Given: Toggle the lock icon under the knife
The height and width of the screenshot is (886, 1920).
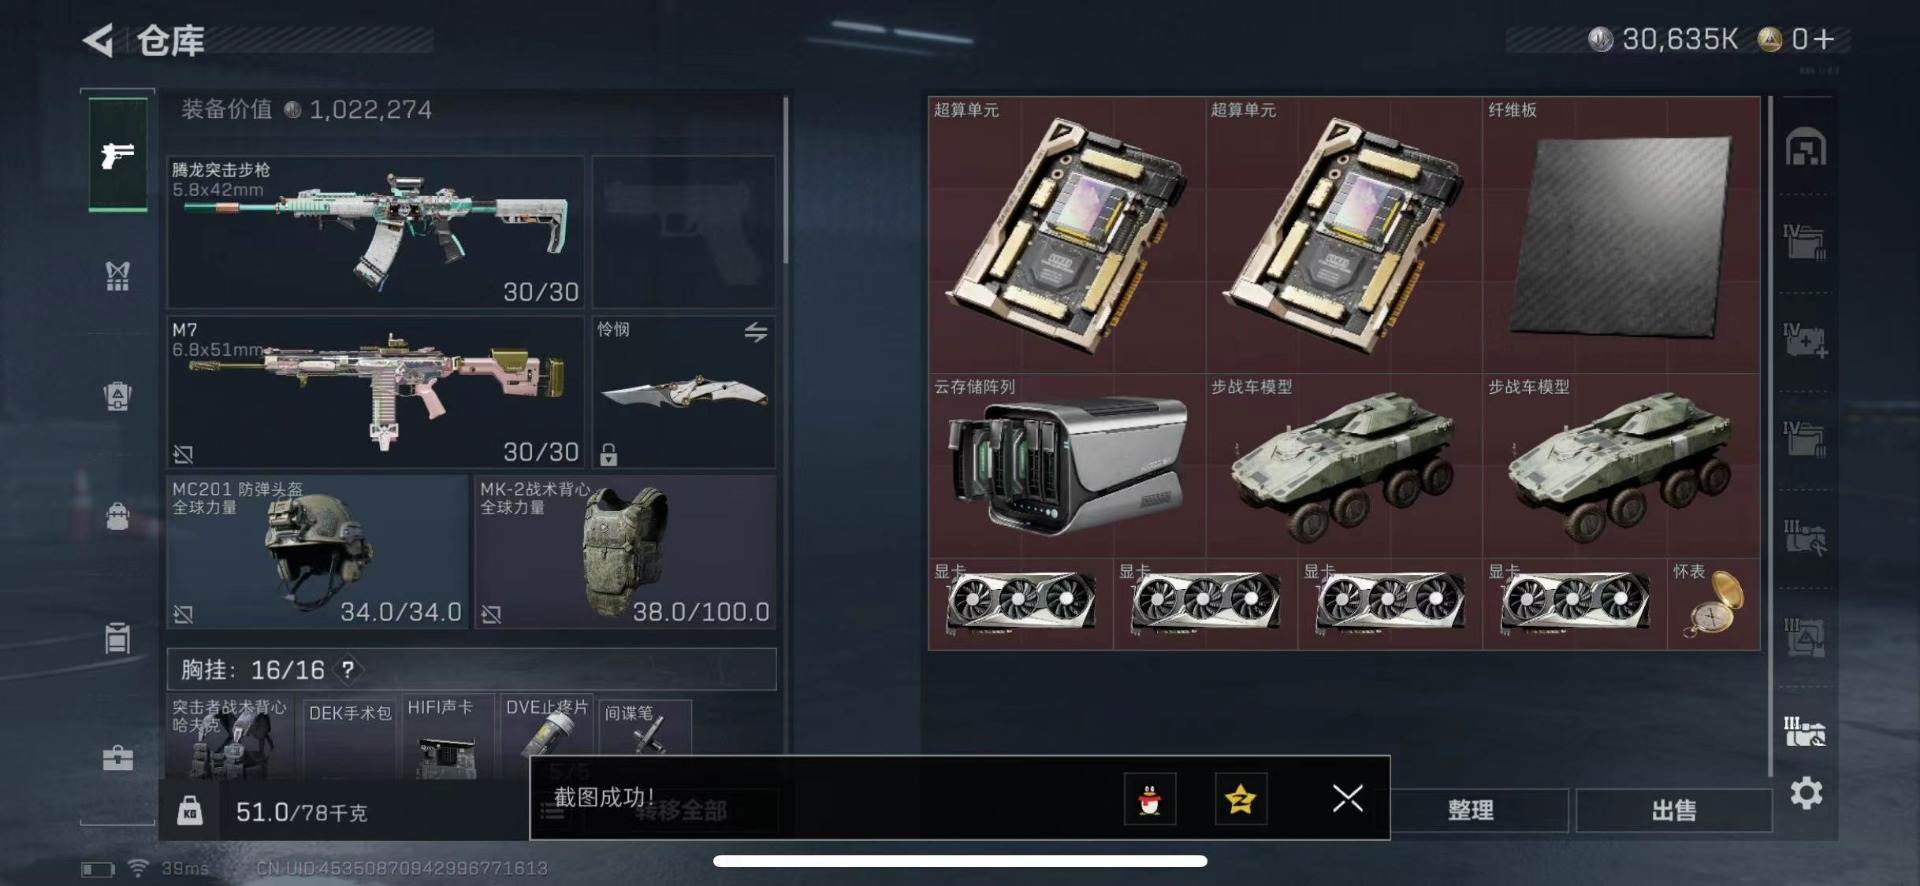Looking at the screenshot, I should tap(608, 454).
